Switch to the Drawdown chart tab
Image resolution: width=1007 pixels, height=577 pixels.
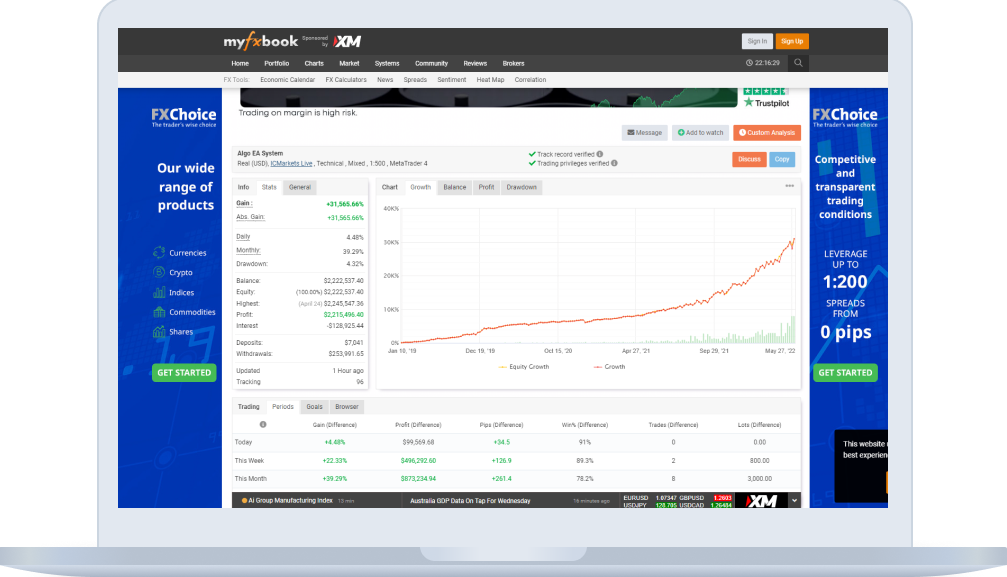click(521, 187)
